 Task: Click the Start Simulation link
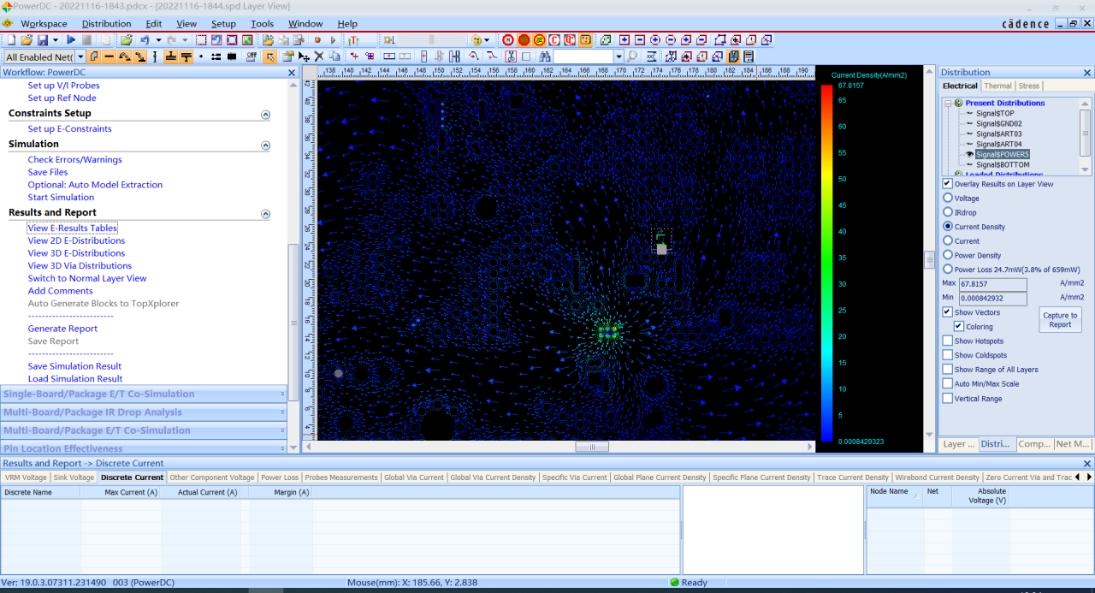61,197
